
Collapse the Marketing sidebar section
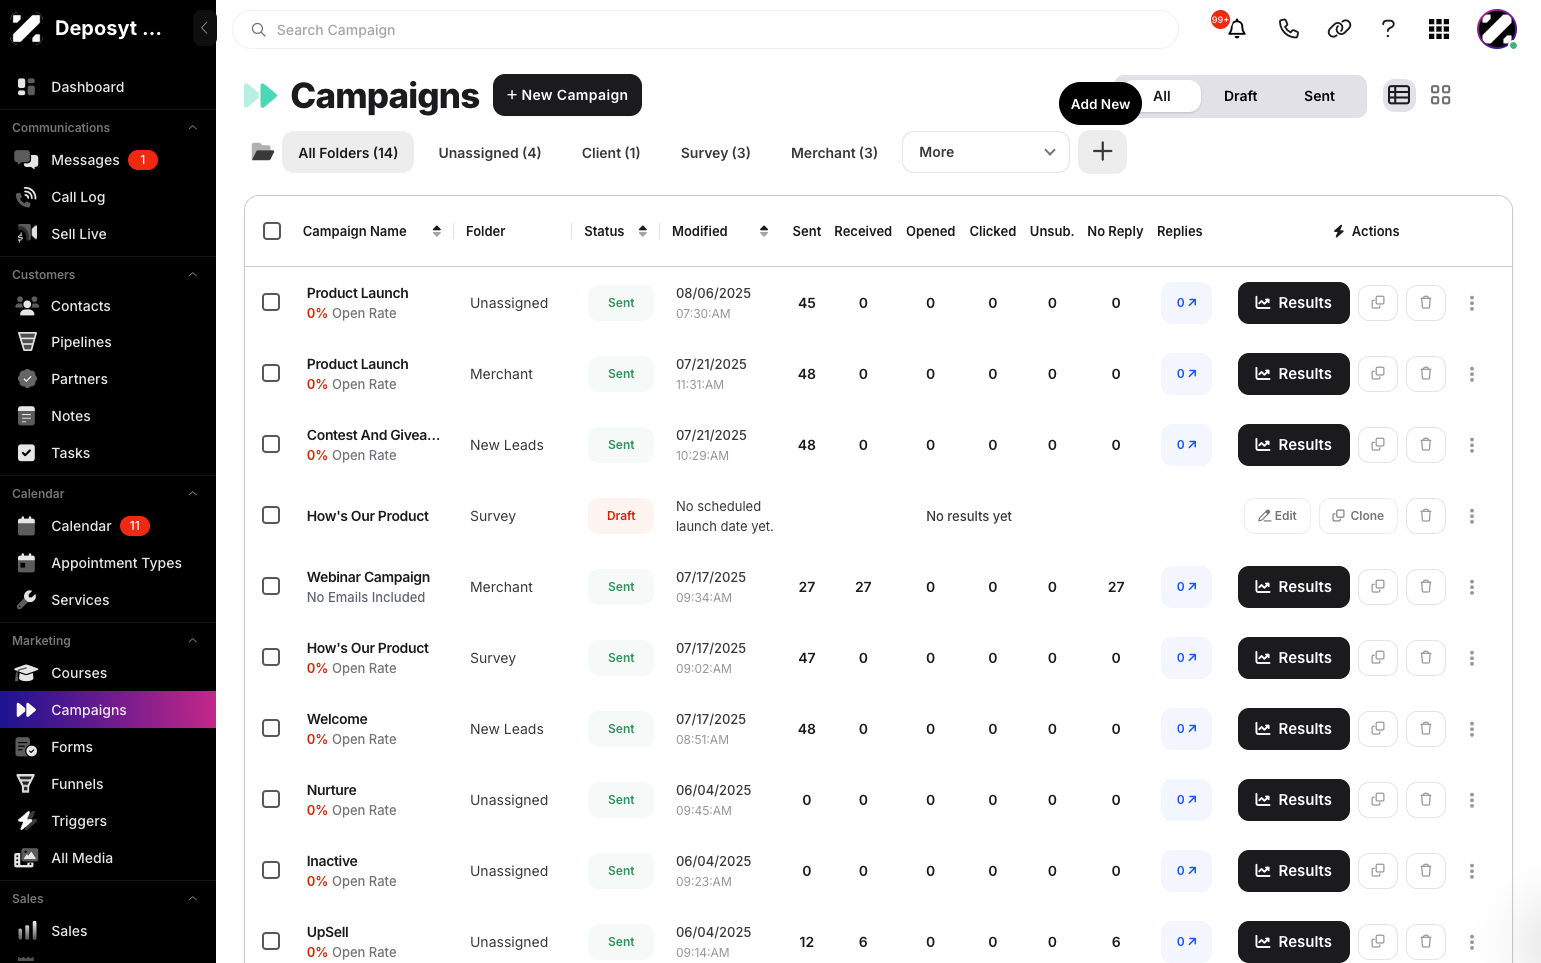(193, 641)
